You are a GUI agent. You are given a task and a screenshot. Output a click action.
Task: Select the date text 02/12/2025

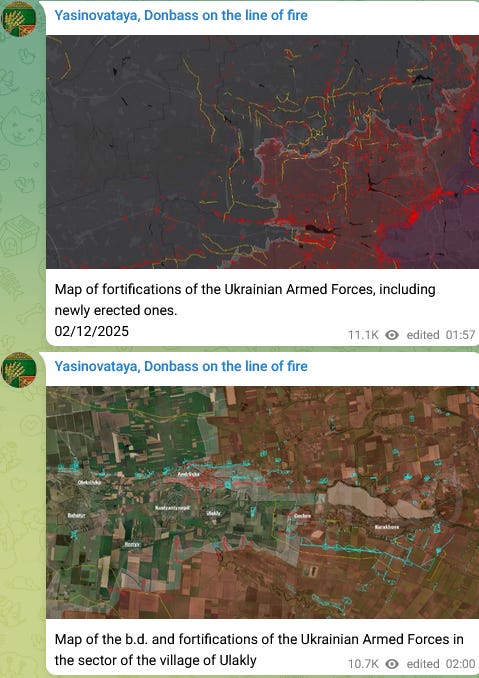[92, 331]
